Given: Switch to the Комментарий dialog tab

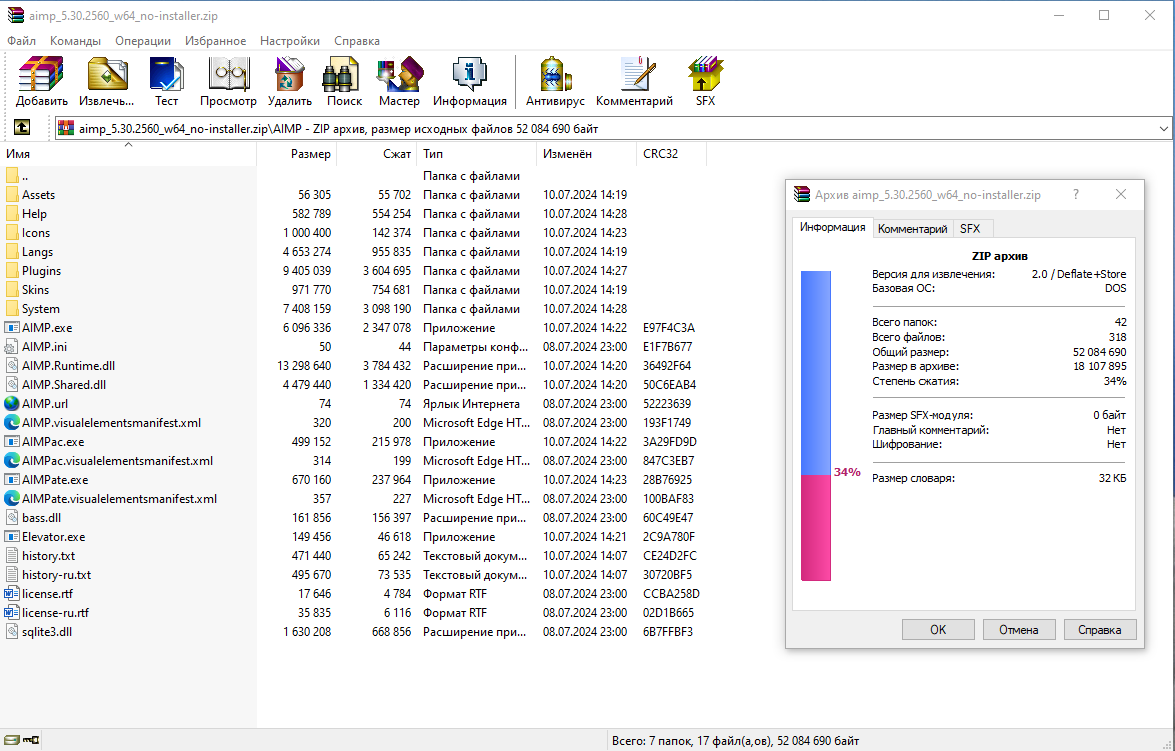Looking at the screenshot, I should tap(912, 229).
